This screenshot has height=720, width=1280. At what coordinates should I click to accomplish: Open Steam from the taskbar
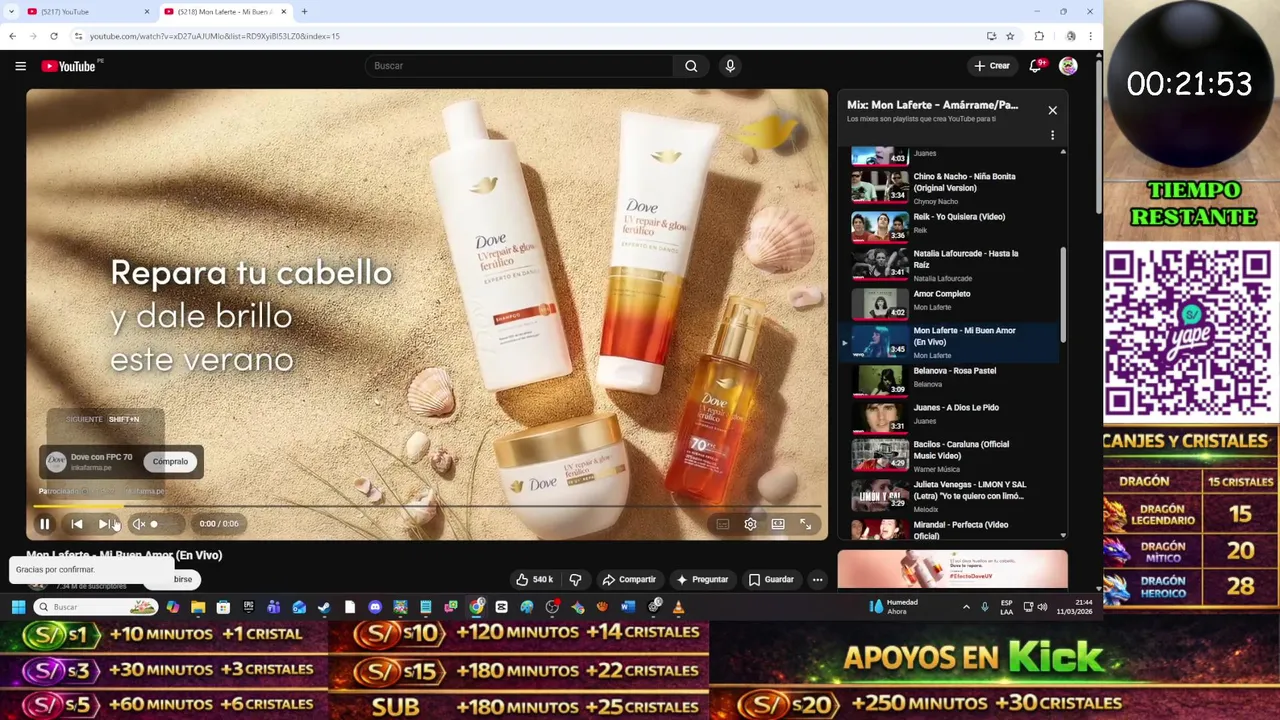coord(324,607)
